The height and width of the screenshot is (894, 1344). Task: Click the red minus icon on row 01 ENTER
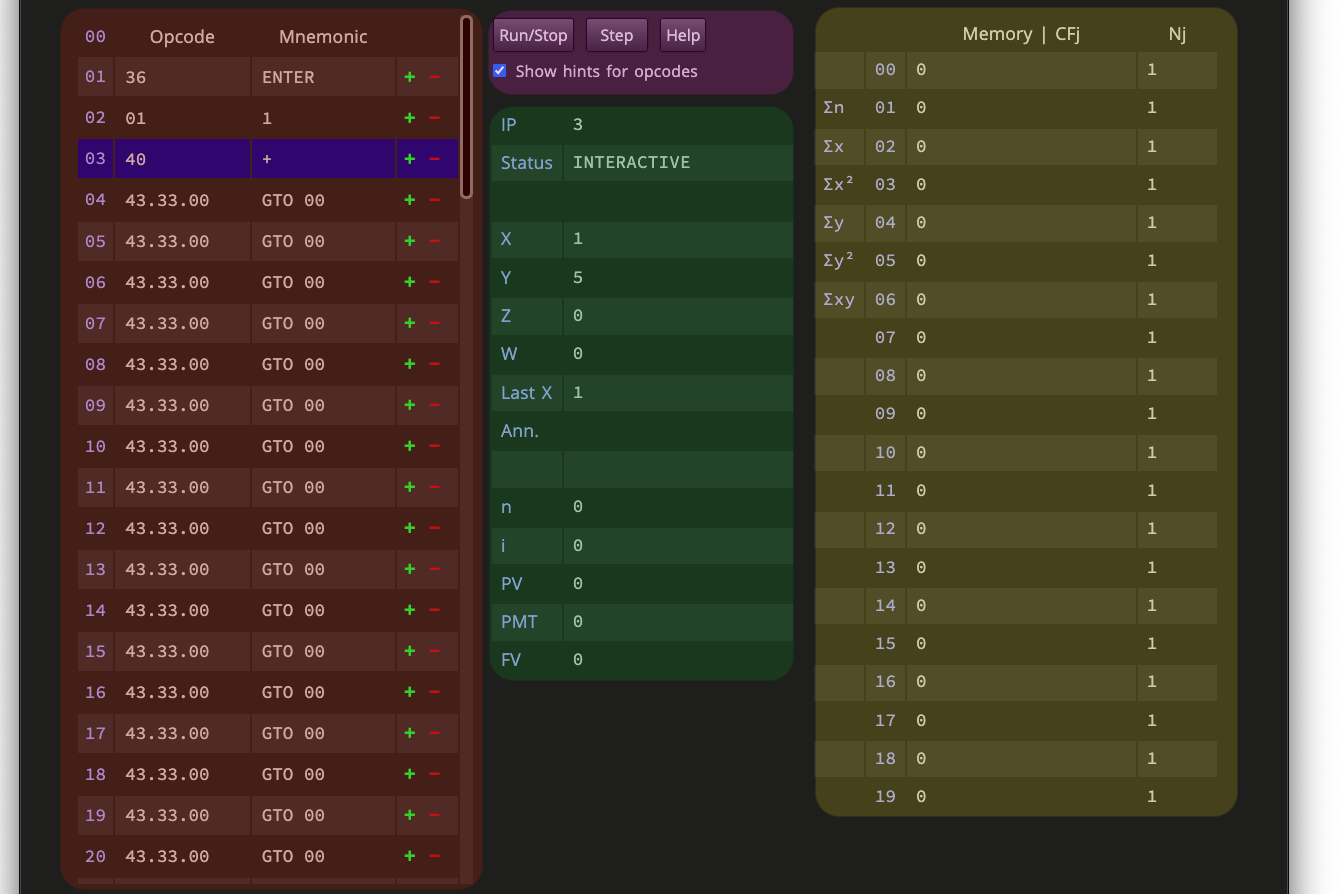[434, 77]
